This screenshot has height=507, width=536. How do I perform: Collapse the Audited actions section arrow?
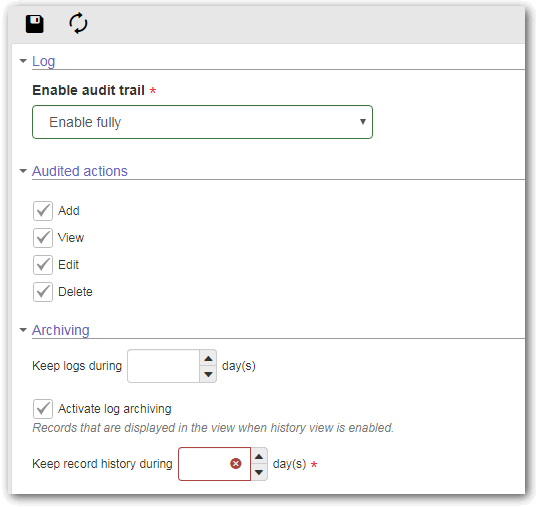tap(23, 171)
